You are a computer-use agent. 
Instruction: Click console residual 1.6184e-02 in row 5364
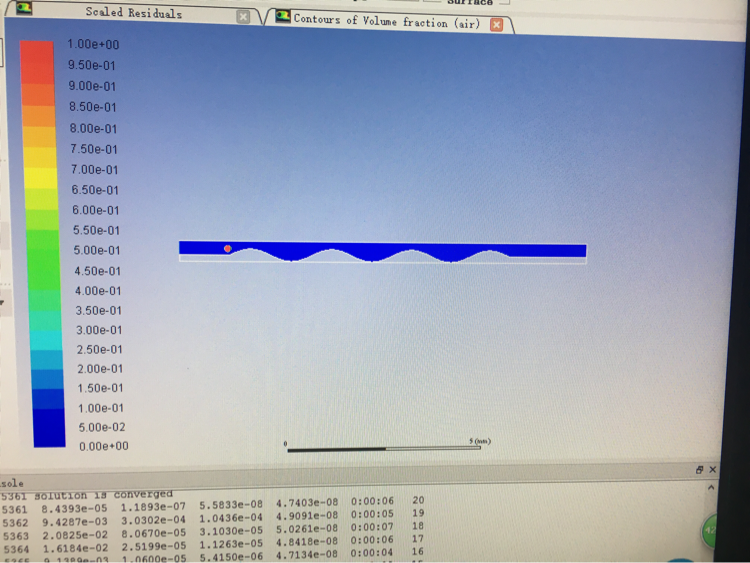75,548
